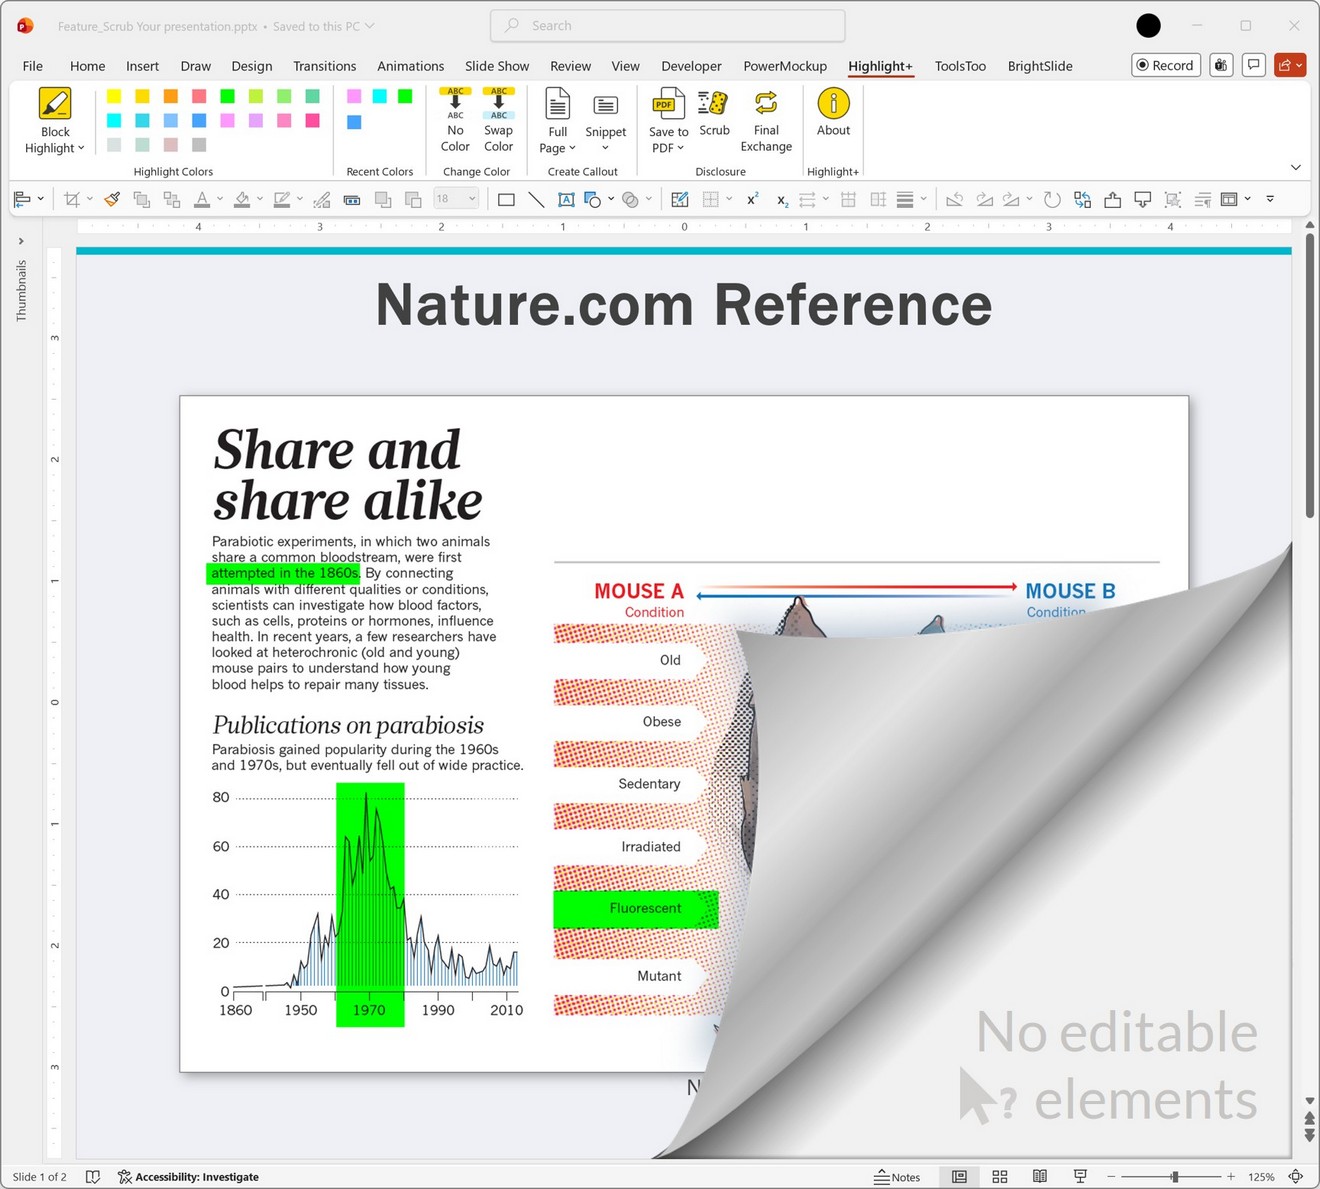This screenshot has height=1189, width=1320.
Task: Insert a text box from quick toolbar
Action: (566, 200)
